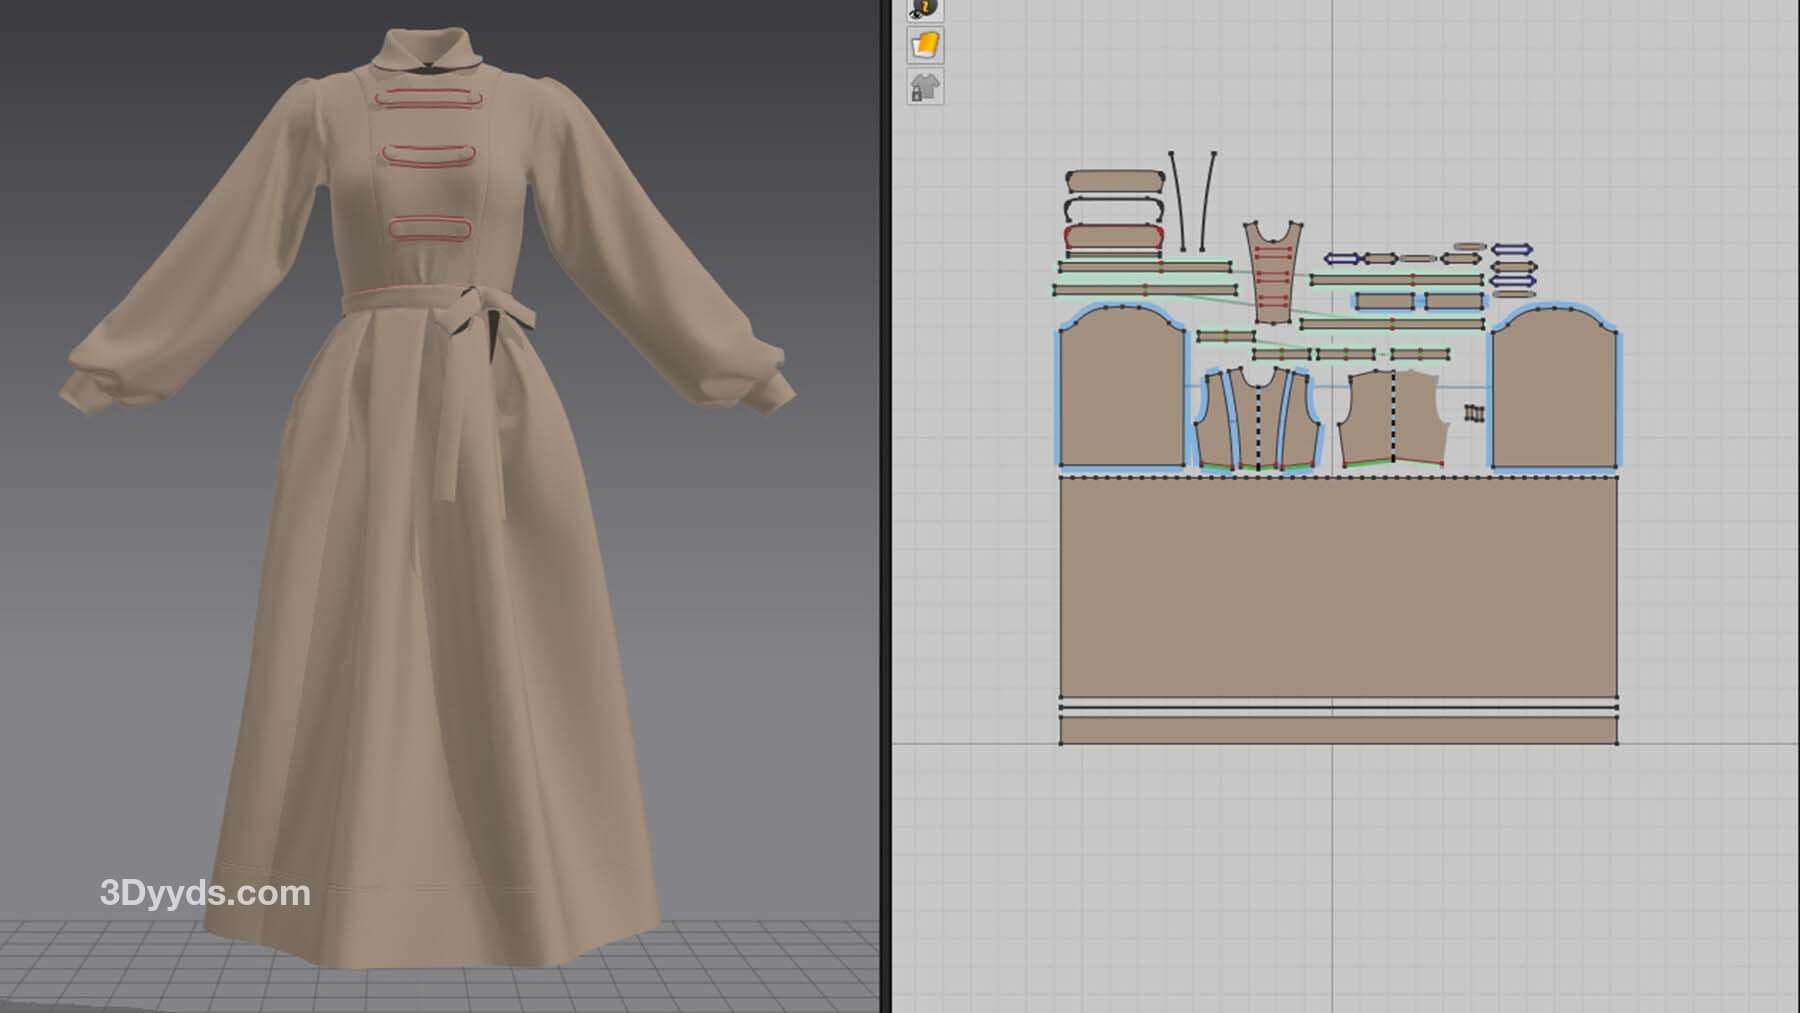
Task: Select the topmost collar pattern piece
Action: pyautogui.click(x=1114, y=182)
